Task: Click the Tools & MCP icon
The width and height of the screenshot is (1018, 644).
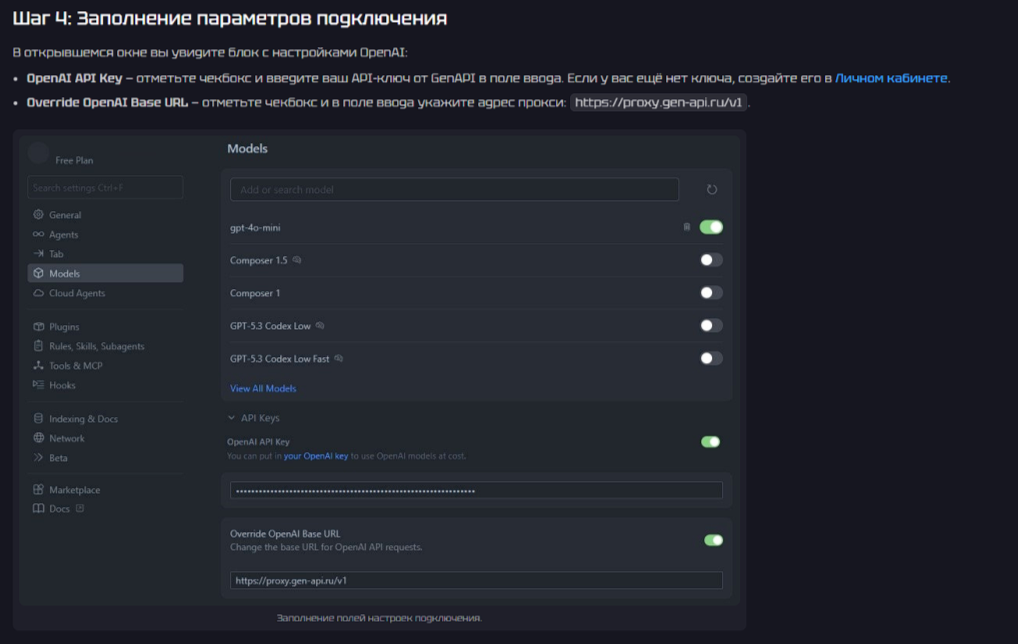Action: click(39, 366)
